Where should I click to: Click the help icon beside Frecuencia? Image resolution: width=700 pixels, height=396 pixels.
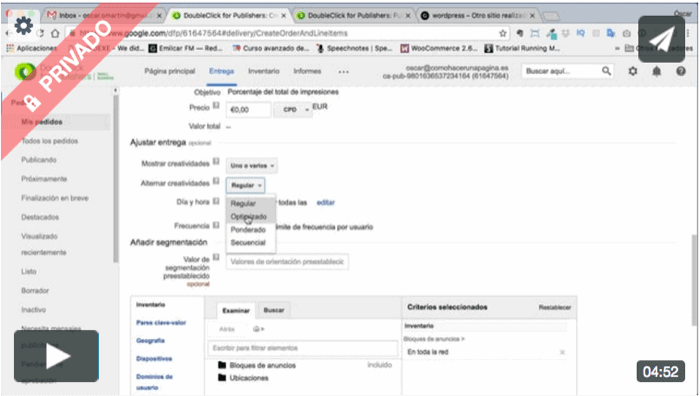point(216,225)
